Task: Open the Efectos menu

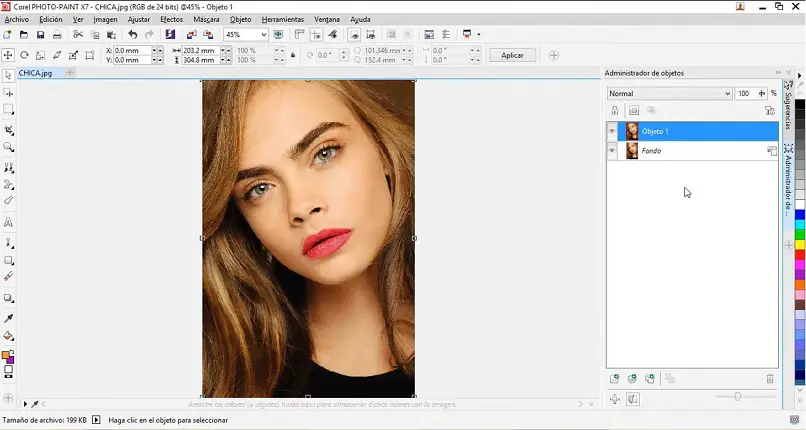Action: coord(171,20)
